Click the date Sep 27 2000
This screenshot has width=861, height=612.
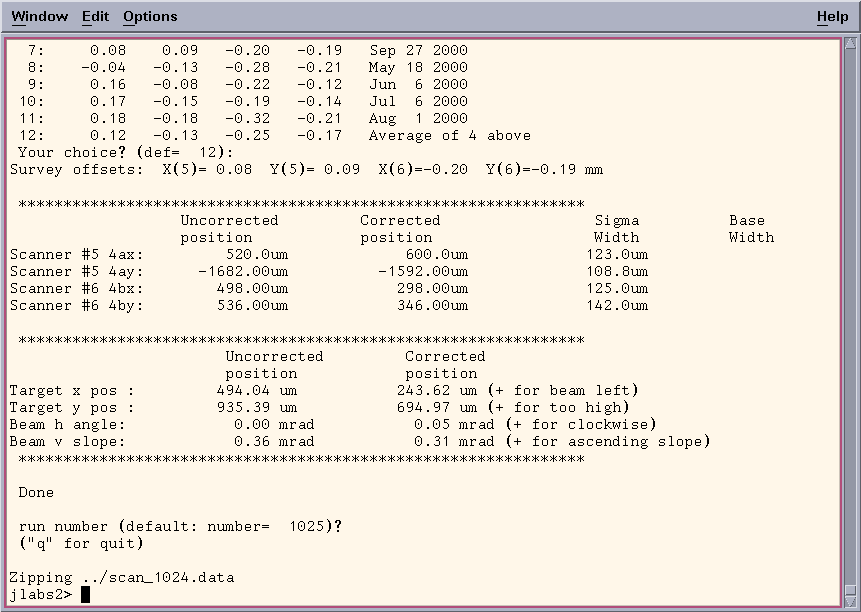pyautogui.click(x=418, y=50)
